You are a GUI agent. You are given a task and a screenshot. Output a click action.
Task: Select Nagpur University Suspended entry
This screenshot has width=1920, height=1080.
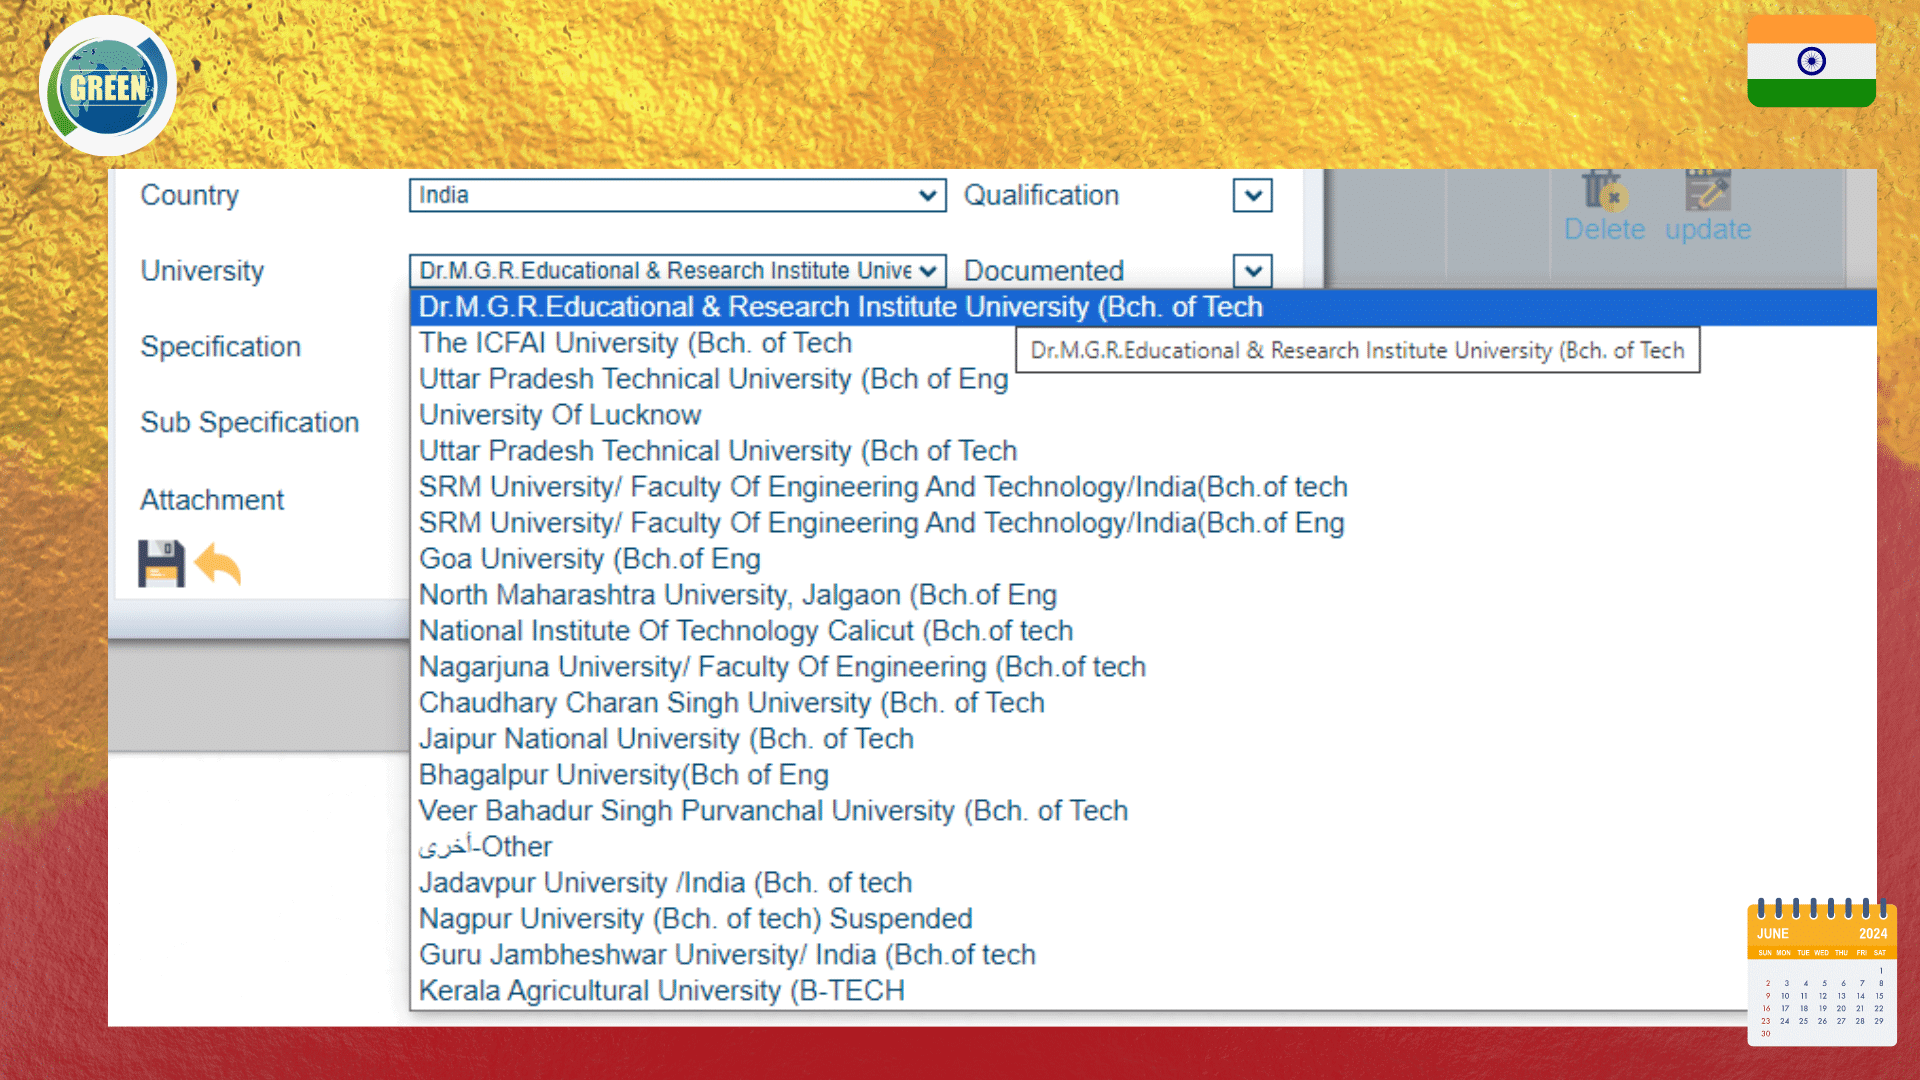(695, 919)
